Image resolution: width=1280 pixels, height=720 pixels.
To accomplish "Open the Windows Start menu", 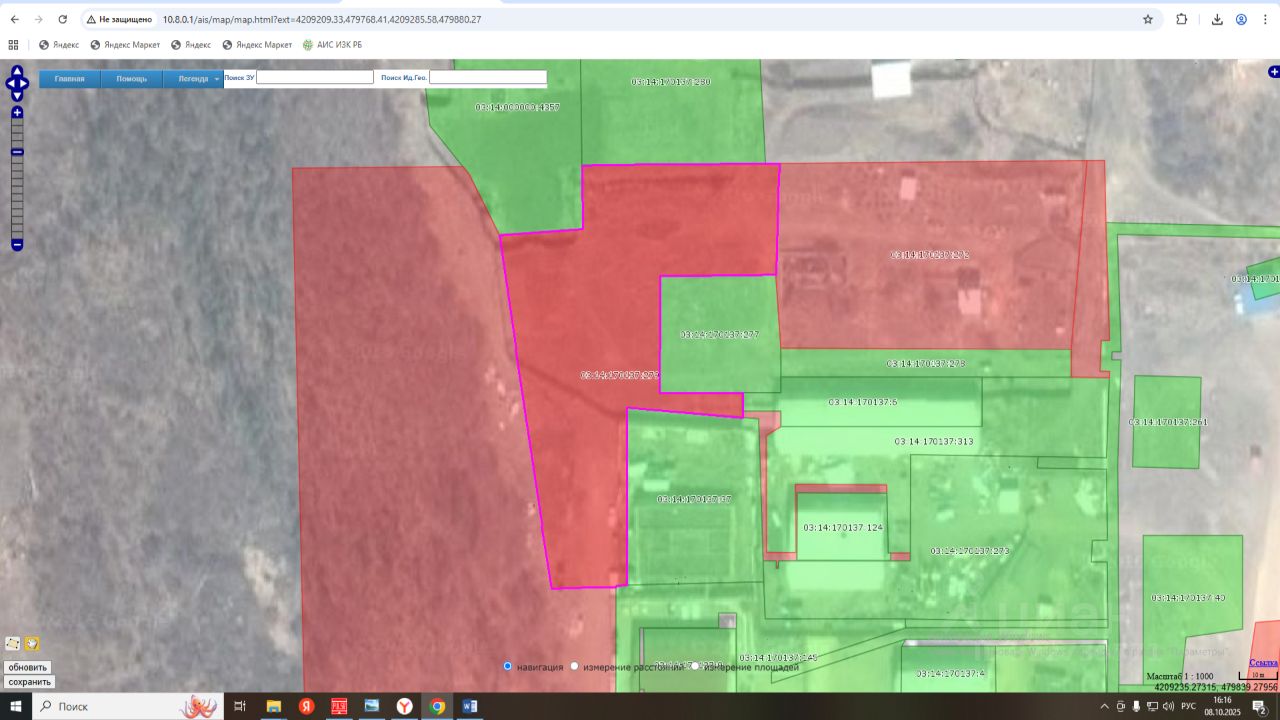I will coord(16,706).
